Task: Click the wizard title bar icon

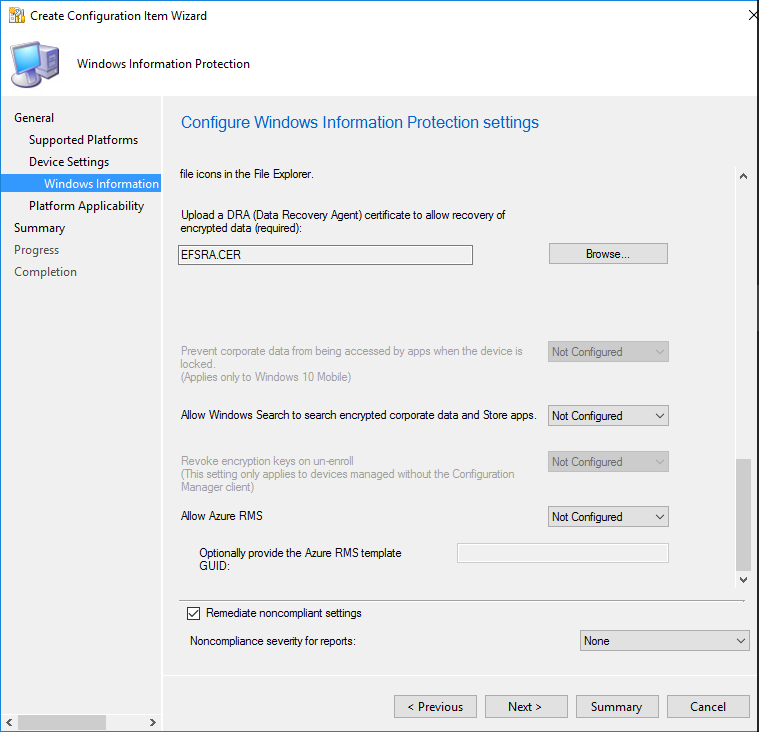Action: point(16,16)
